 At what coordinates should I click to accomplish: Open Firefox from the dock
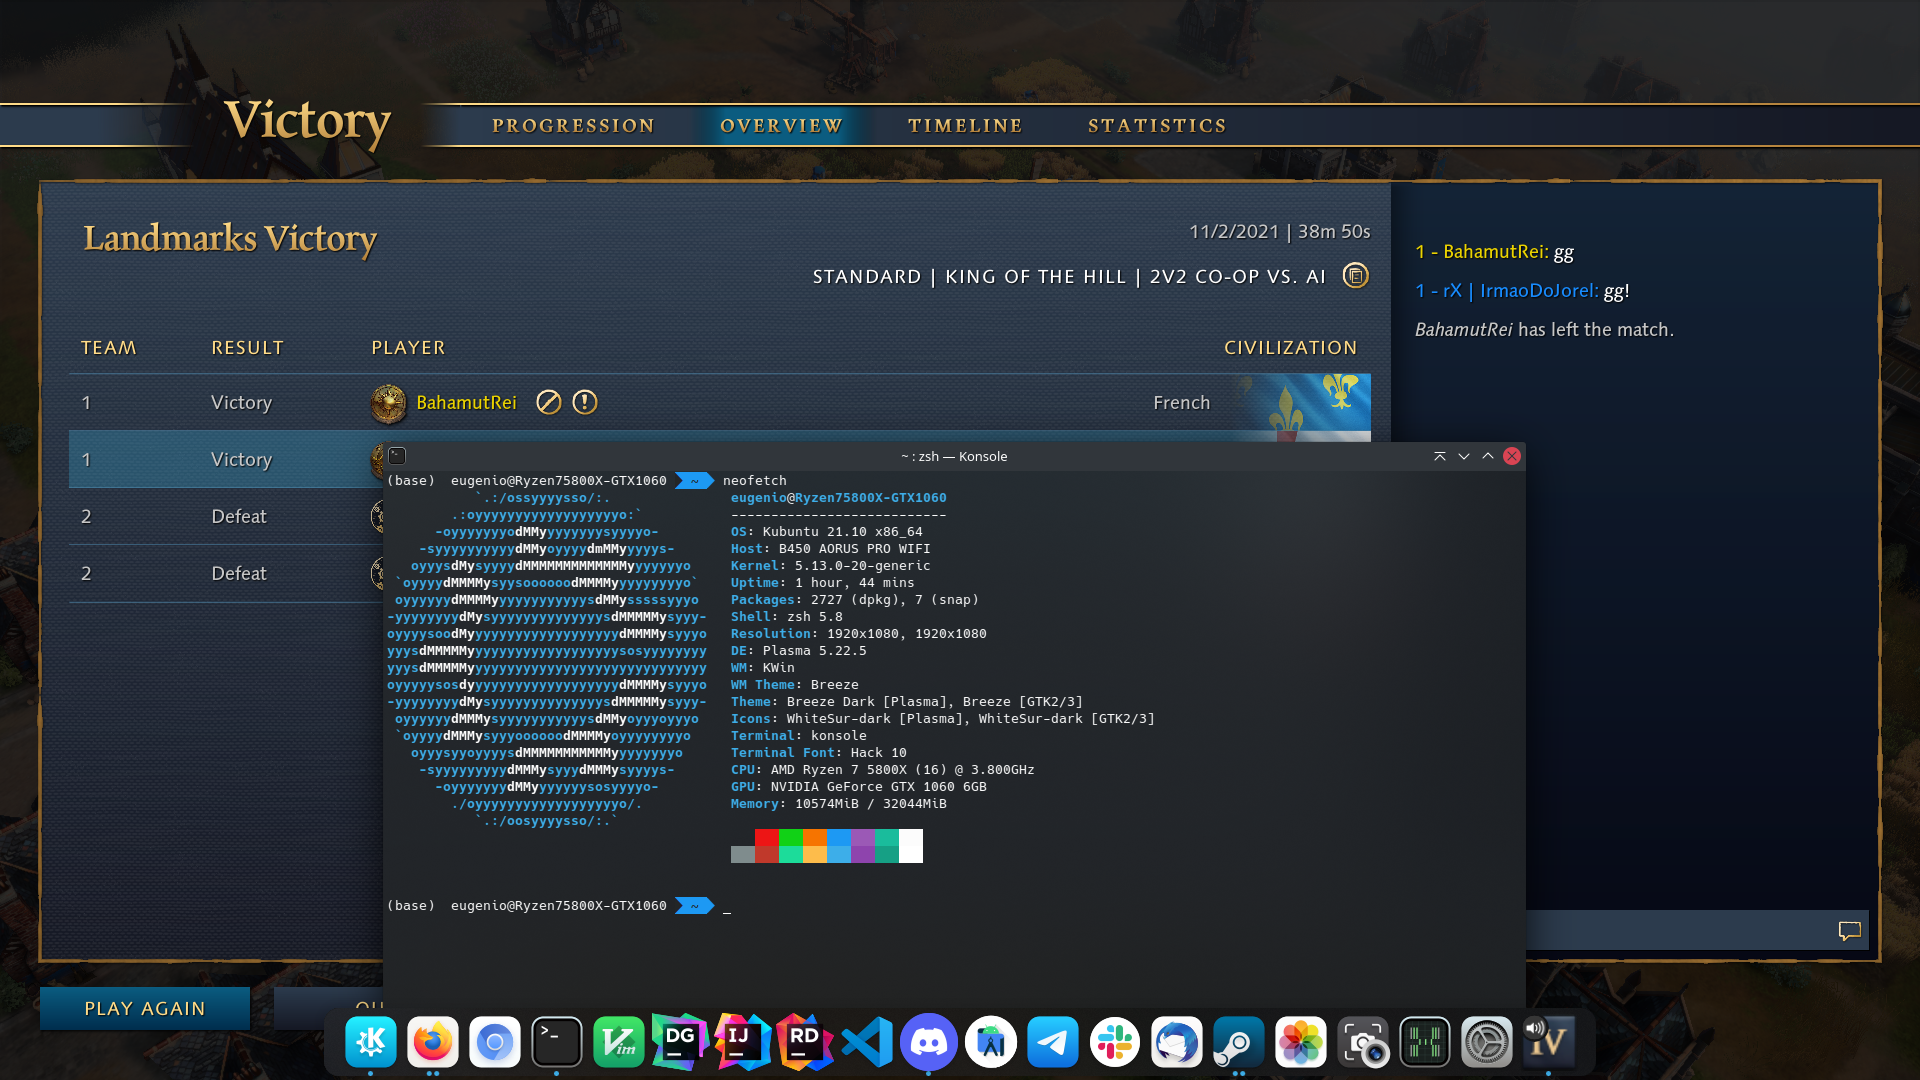click(x=433, y=1042)
